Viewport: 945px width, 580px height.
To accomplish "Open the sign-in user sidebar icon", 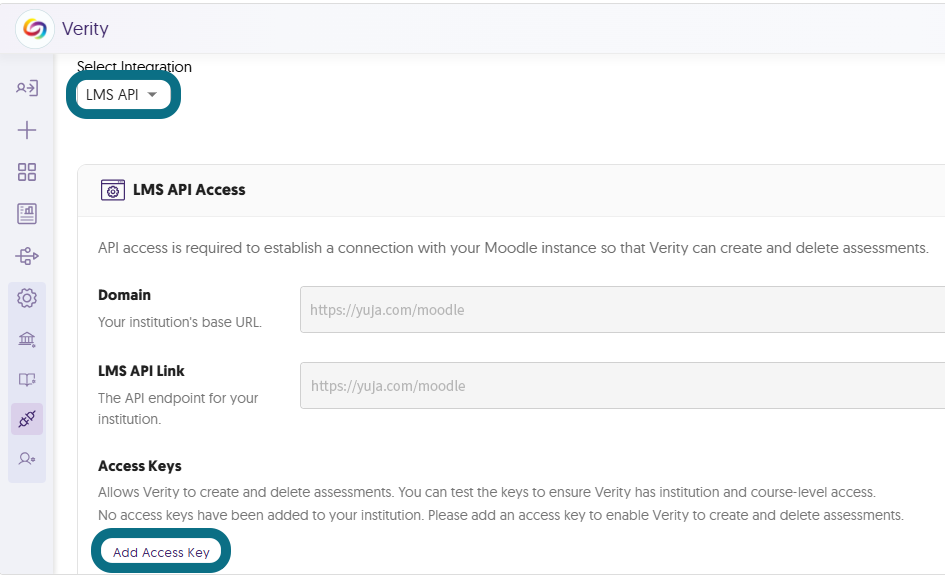I will coord(27,88).
